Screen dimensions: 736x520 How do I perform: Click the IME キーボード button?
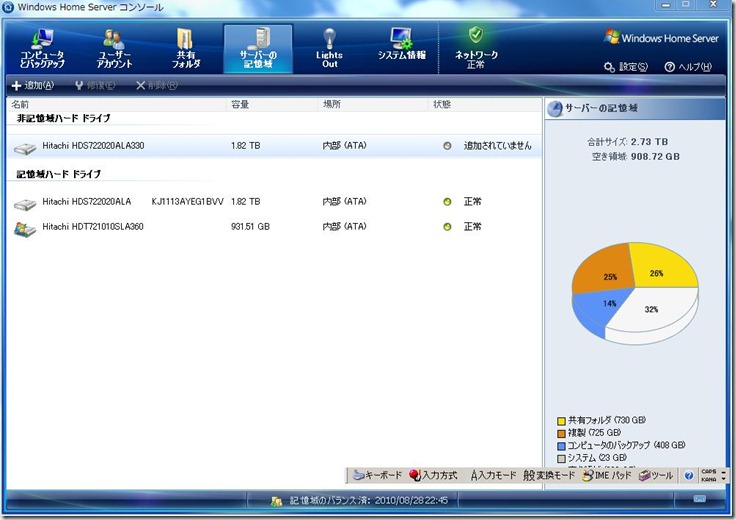pyautogui.click(x=377, y=475)
